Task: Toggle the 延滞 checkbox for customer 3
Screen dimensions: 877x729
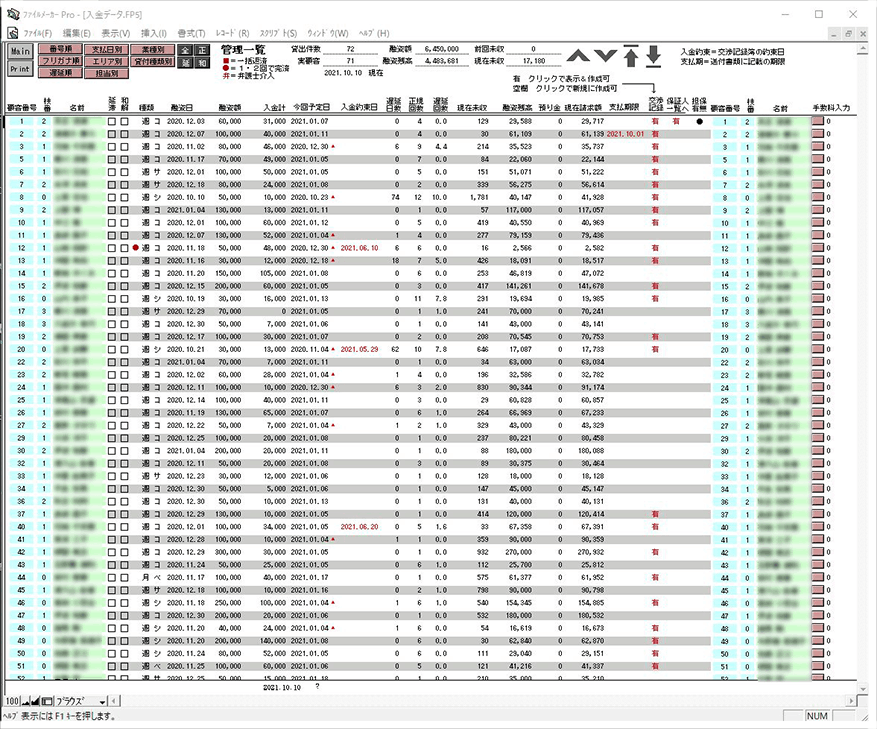Action: click(x=112, y=146)
